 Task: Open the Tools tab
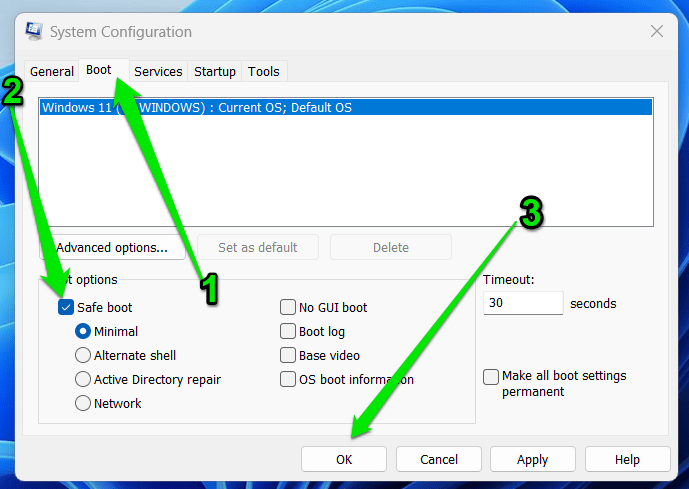[264, 71]
